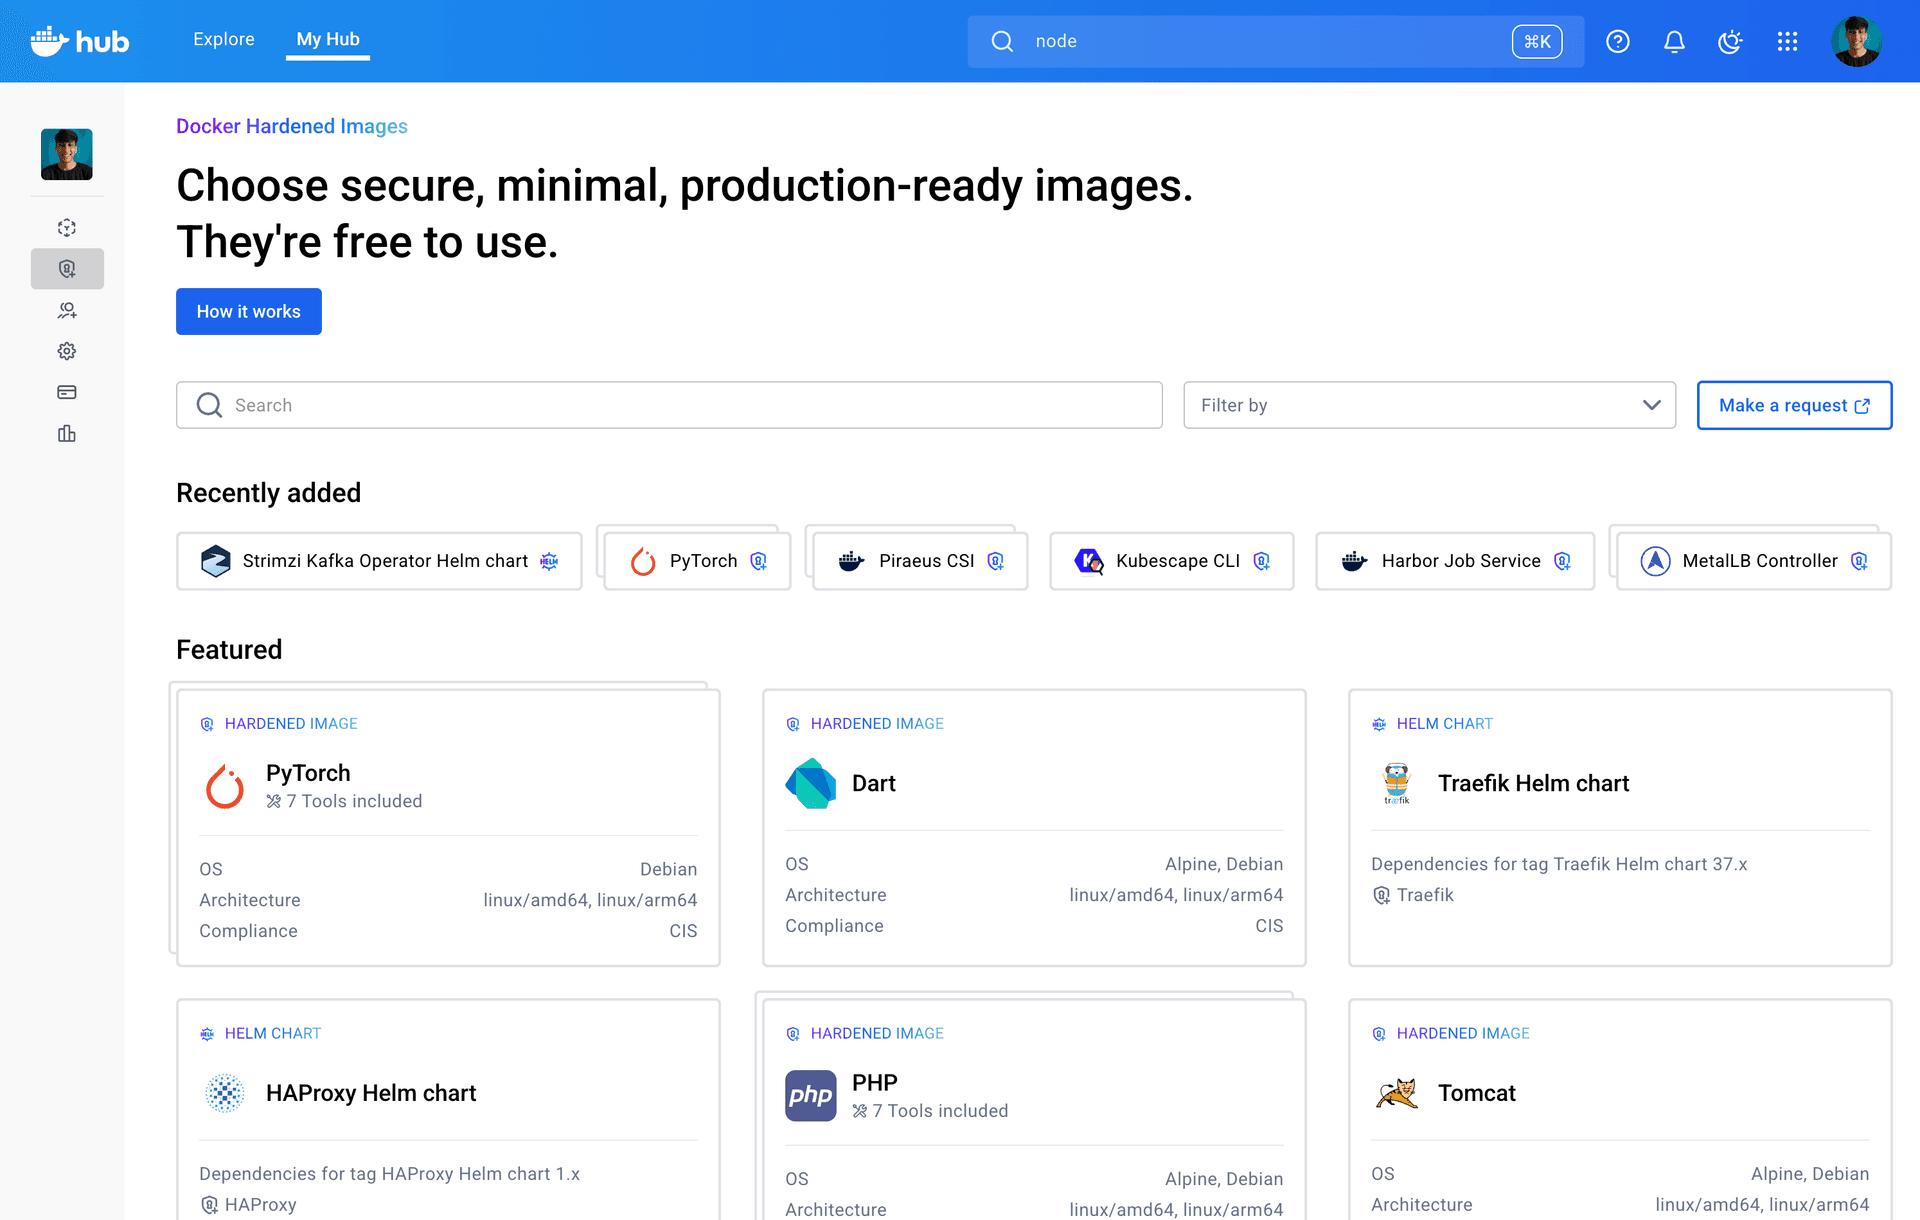The height and width of the screenshot is (1220, 1920).
Task: Click the HAProxy logo icon
Action: coord(225,1093)
